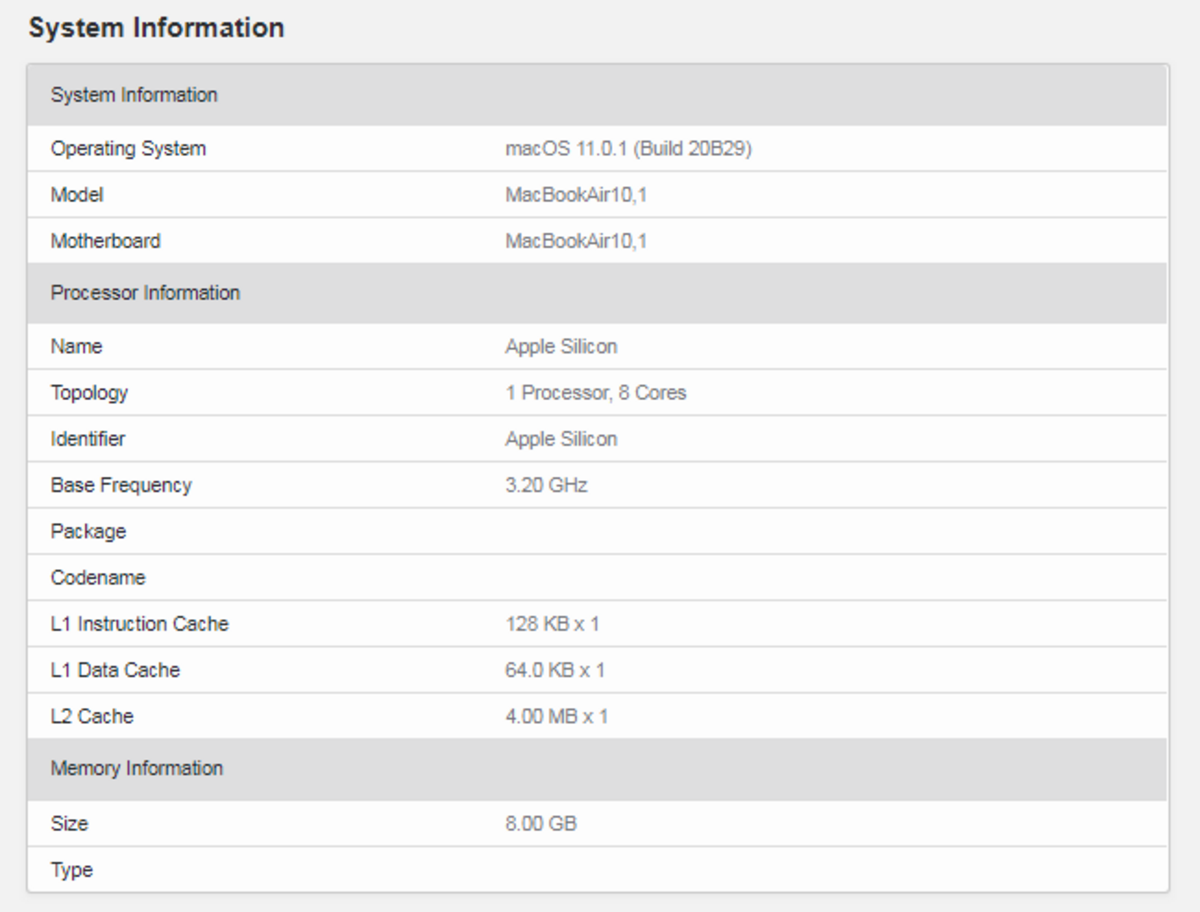1200x912 pixels.
Task: Select 'Apple Silicon' in the Name row
Action: click(561, 347)
